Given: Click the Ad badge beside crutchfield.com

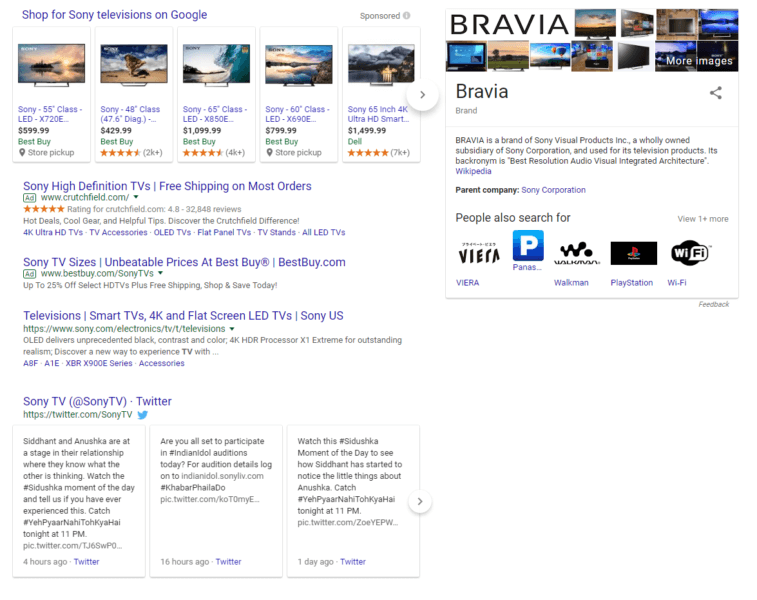Looking at the screenshot, I should coord(29,197).
